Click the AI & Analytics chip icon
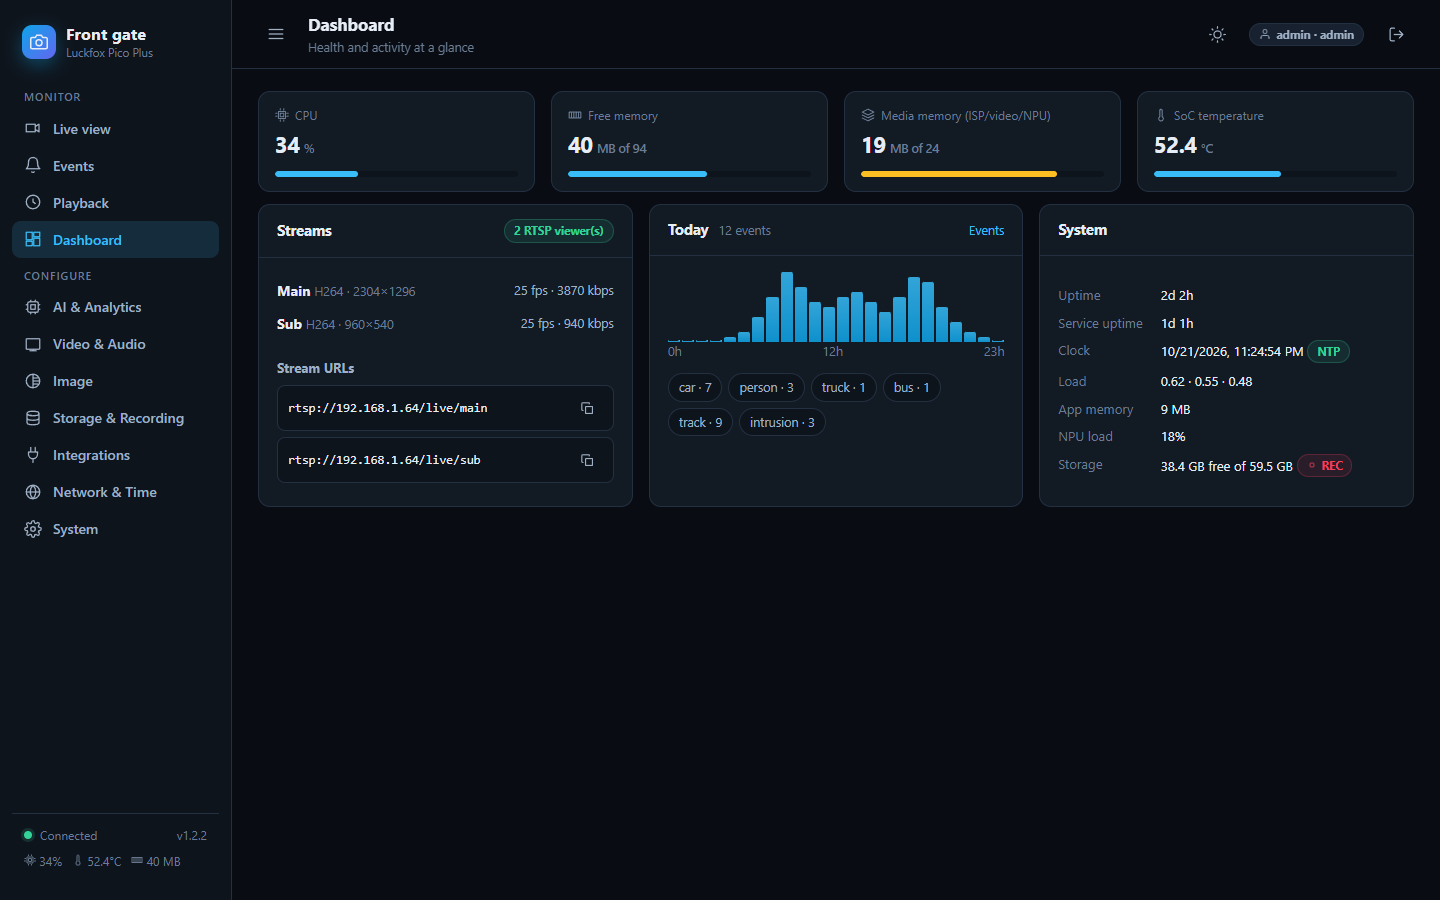 [33, 307]
